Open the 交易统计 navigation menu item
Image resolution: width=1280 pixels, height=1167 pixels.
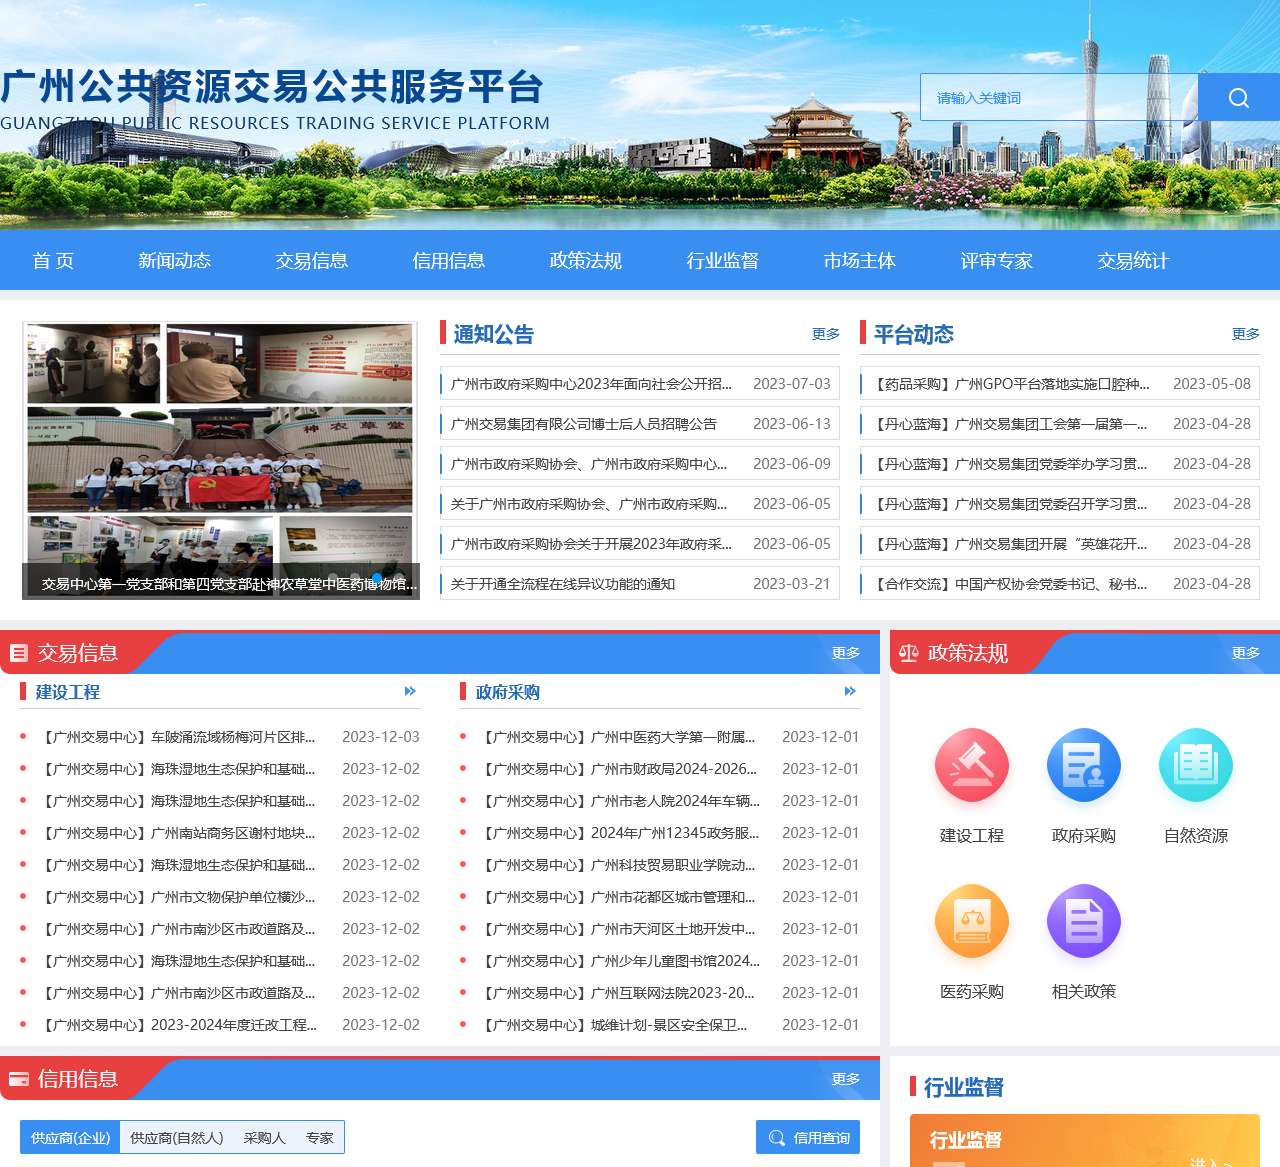coord(1131,261)
